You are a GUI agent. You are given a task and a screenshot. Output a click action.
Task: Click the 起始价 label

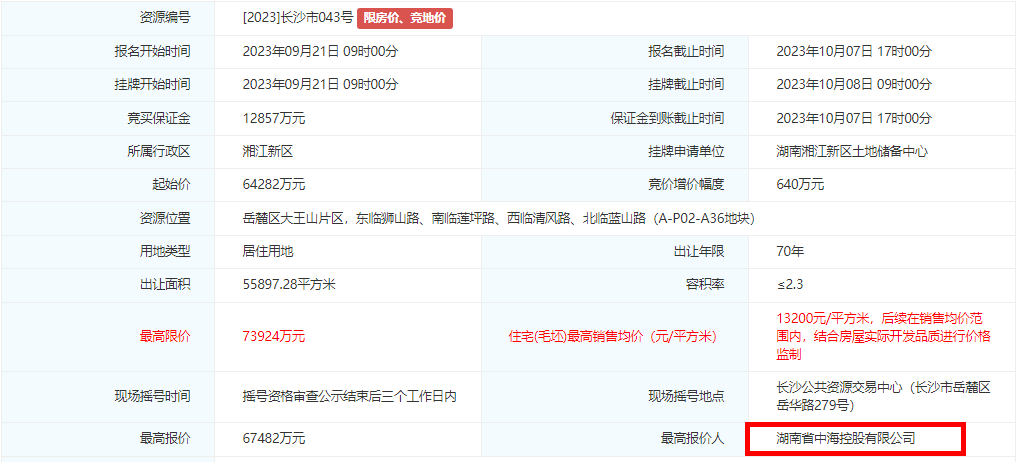click(x=171, y=185)
